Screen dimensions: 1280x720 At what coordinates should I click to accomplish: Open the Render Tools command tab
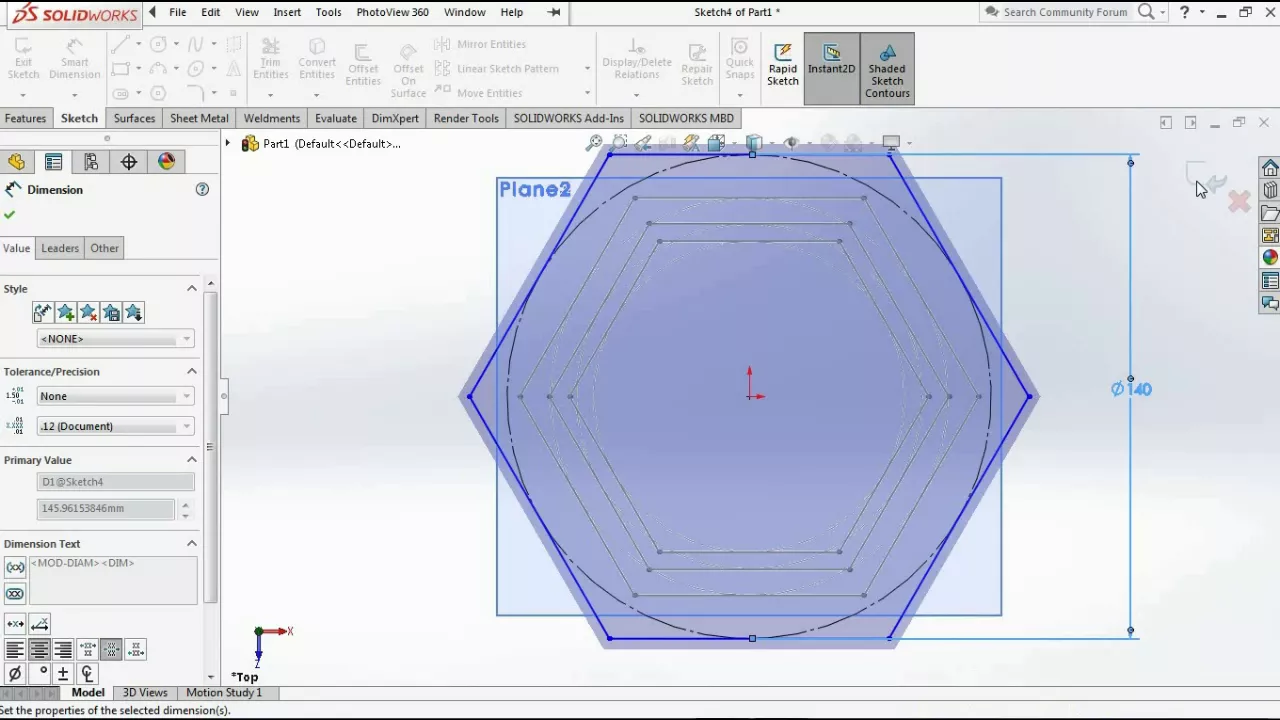pyautogui.click(x=466, y=118)
